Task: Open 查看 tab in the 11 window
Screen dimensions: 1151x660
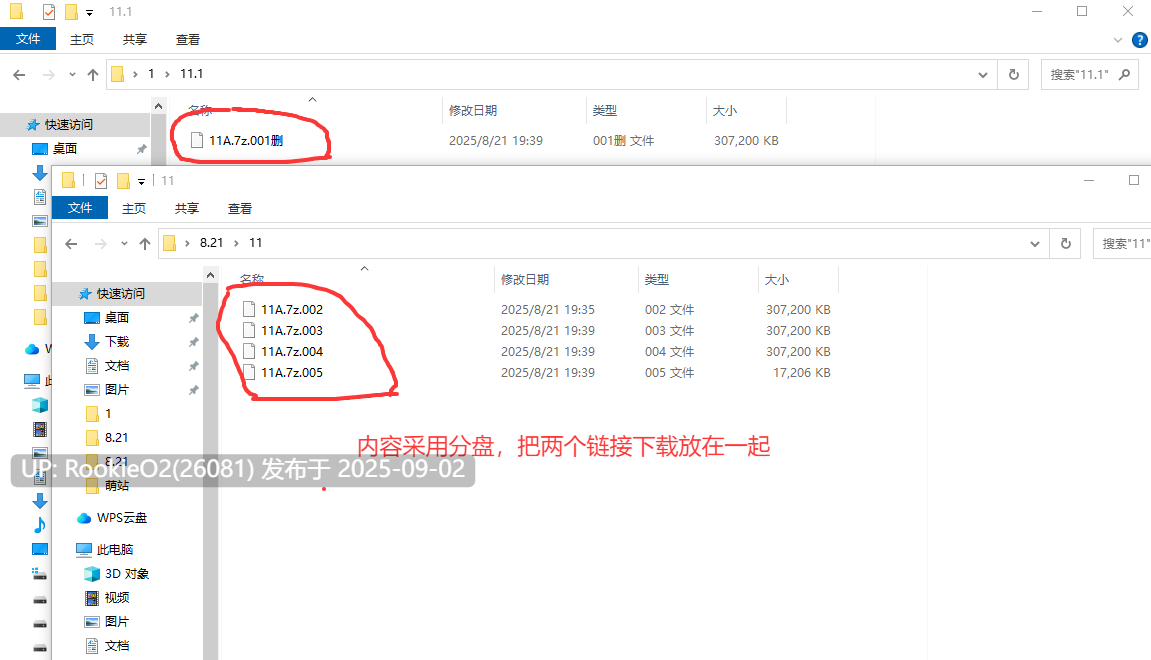Action: 239,208
